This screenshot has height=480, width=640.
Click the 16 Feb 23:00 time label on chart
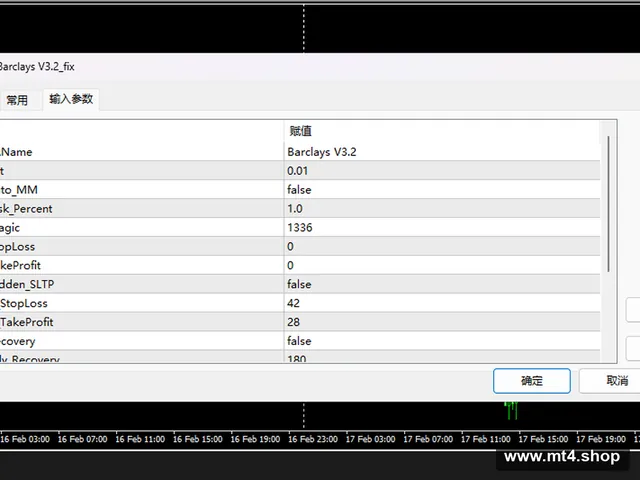(313, 439)
